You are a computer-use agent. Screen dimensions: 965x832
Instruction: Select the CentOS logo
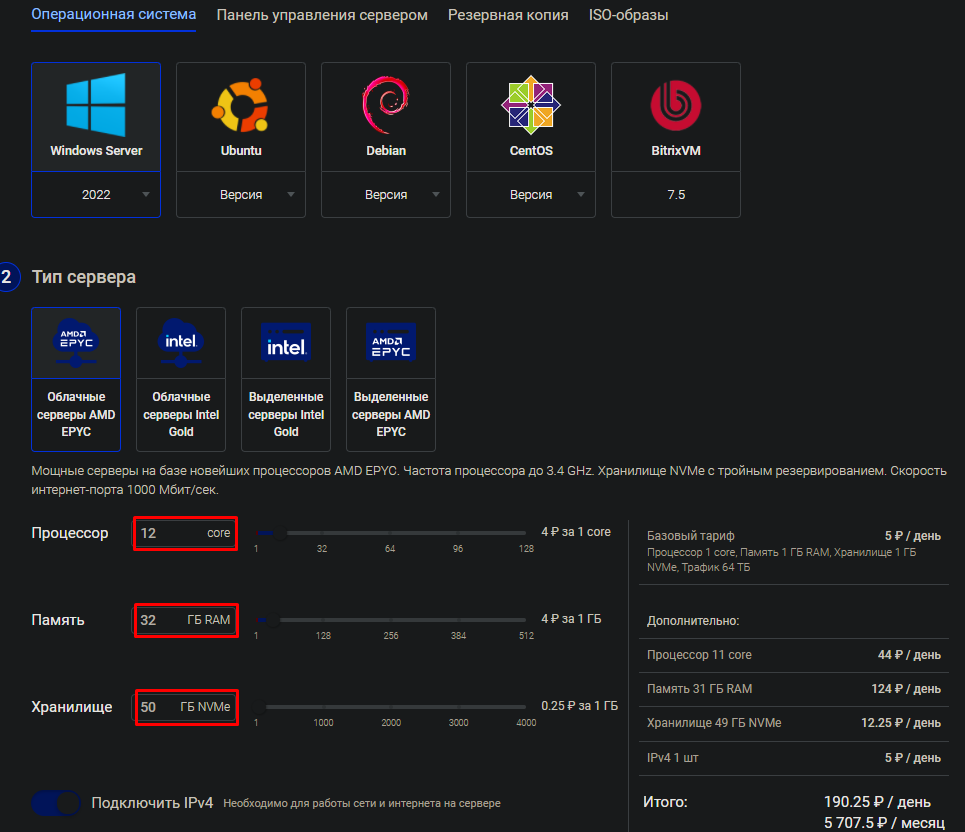[531, 105]
